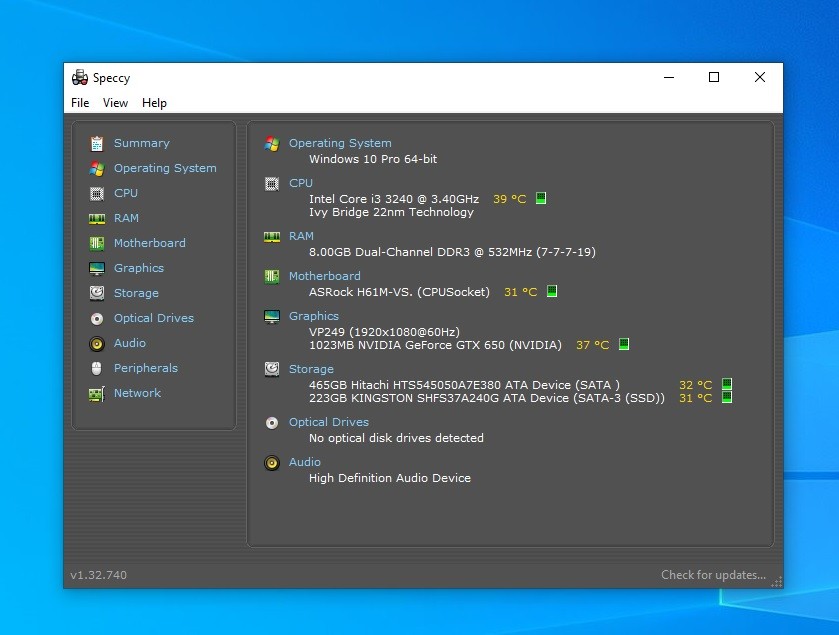Select RAM in the sidebar list
The image size is (839, 635).
point(126,218)
